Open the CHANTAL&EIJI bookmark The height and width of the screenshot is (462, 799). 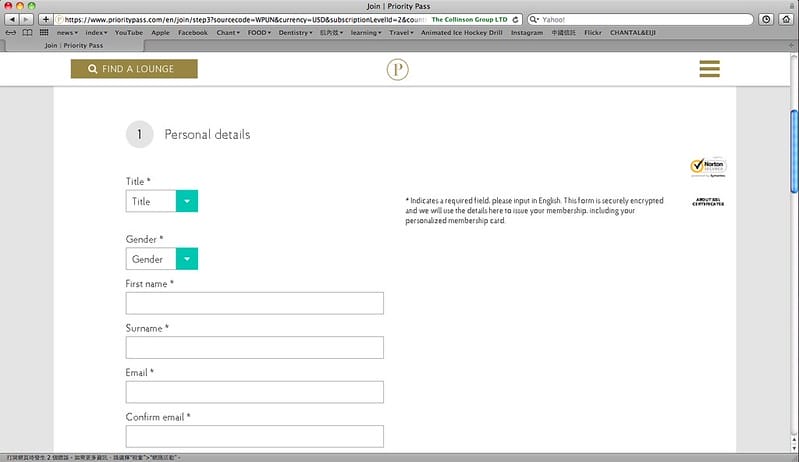(x=633, y=33)
